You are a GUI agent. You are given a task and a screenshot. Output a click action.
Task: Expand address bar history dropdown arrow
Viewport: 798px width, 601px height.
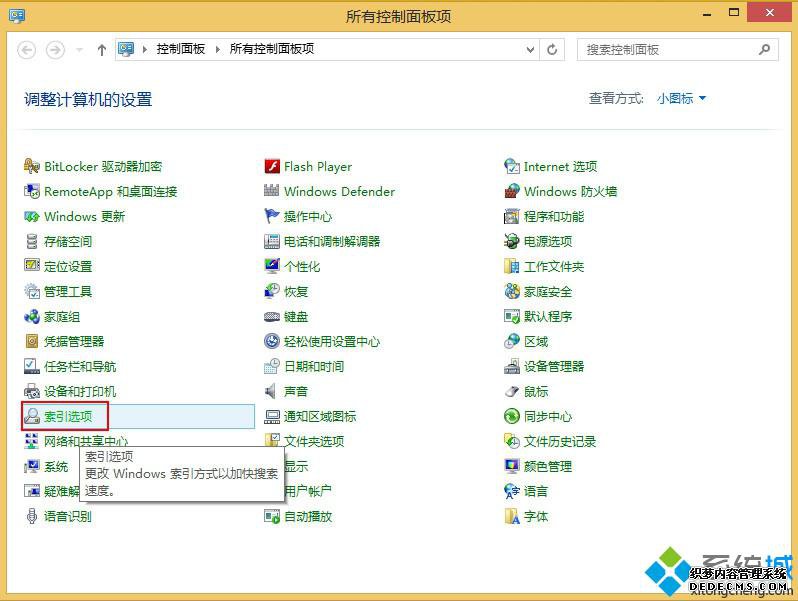(x=530, y=49)
